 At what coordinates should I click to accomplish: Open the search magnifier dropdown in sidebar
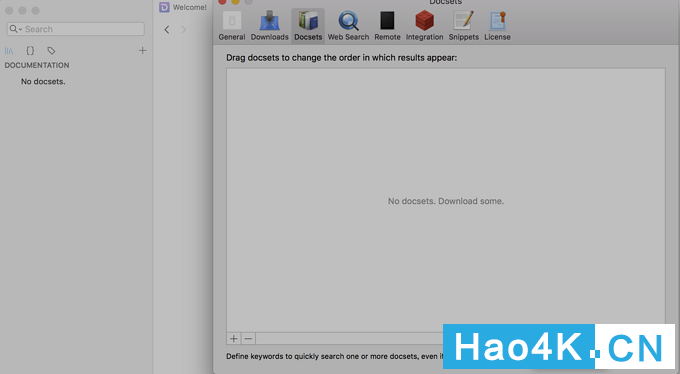pos(16,29)
